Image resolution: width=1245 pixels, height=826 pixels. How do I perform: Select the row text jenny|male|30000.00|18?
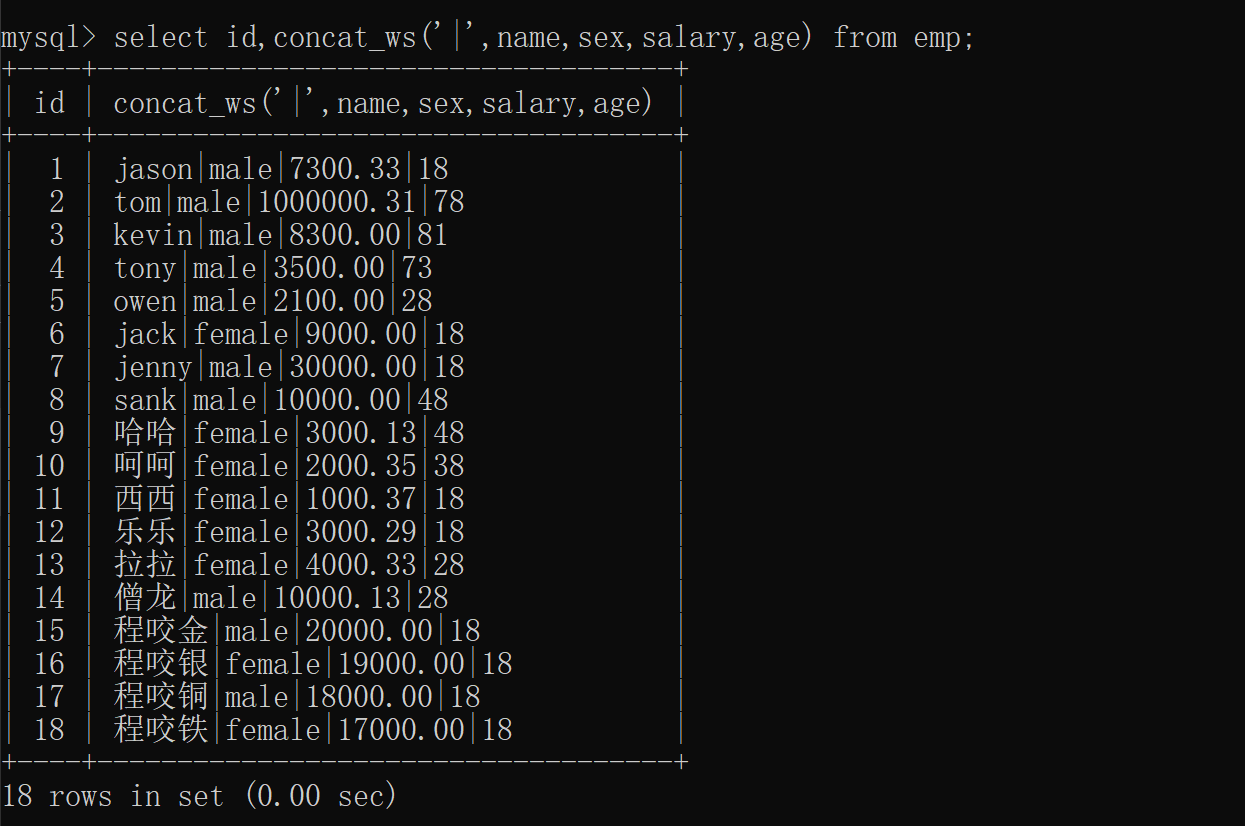289,367
